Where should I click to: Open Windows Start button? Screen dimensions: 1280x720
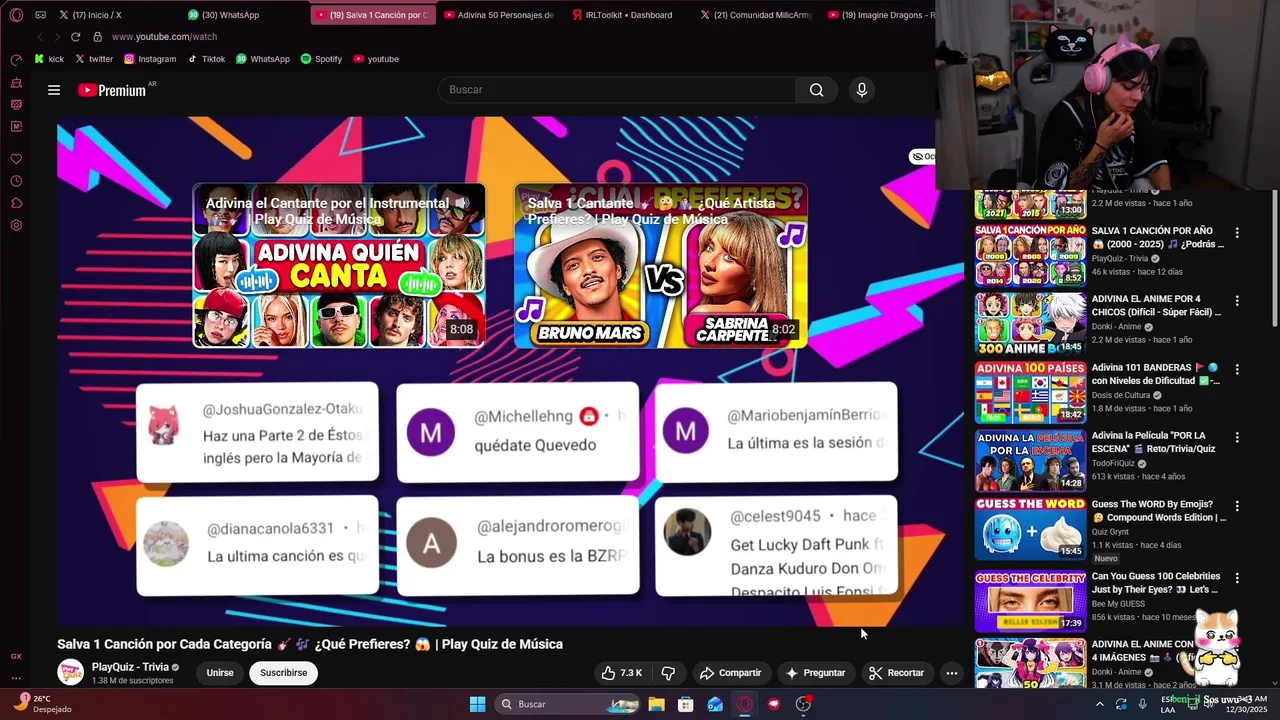[477, 704]
